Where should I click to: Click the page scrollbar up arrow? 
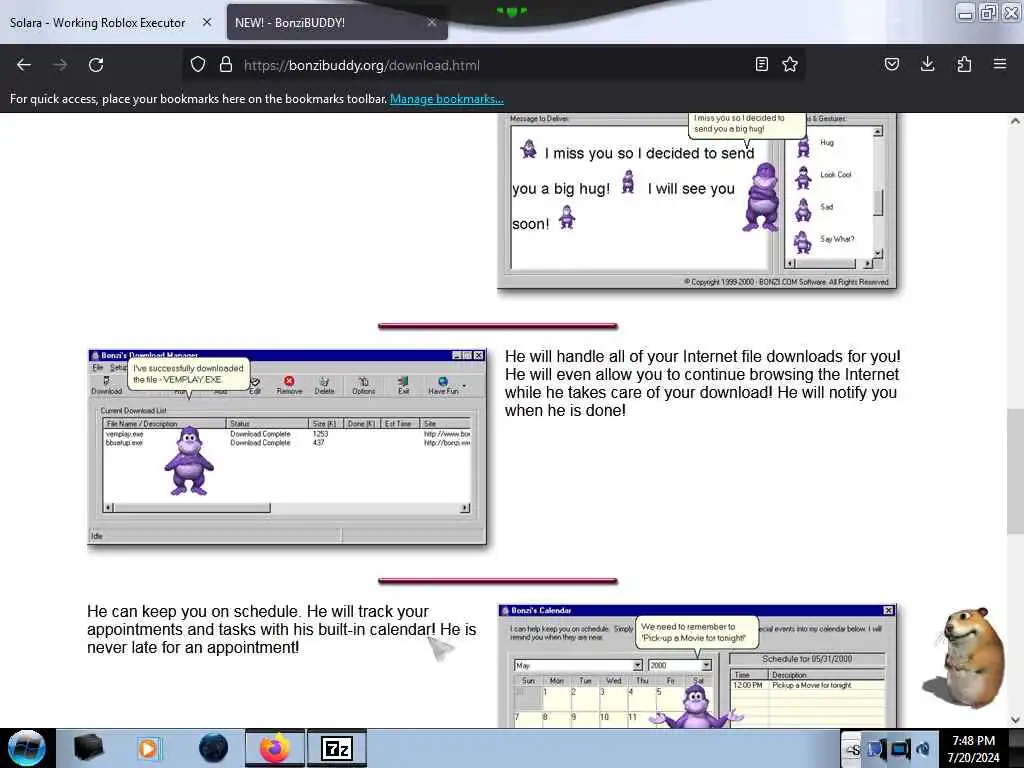pos(1015,121)
